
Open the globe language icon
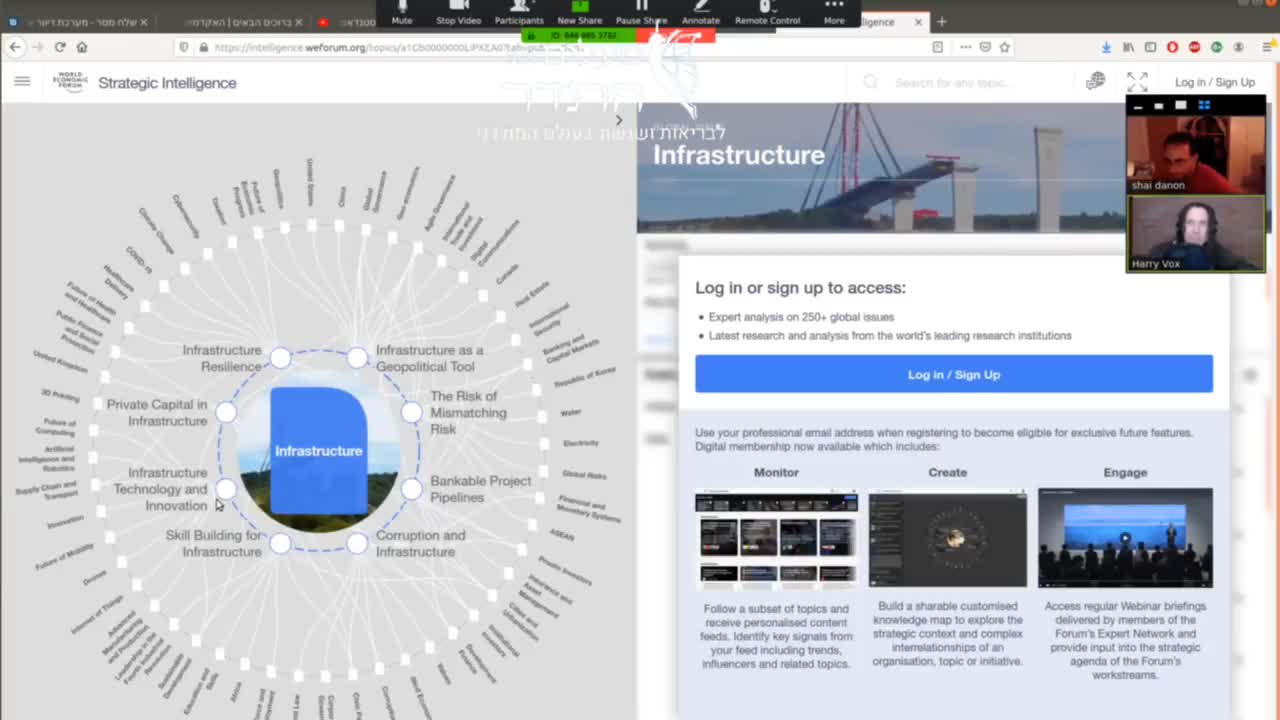[x=1096, y=81]
